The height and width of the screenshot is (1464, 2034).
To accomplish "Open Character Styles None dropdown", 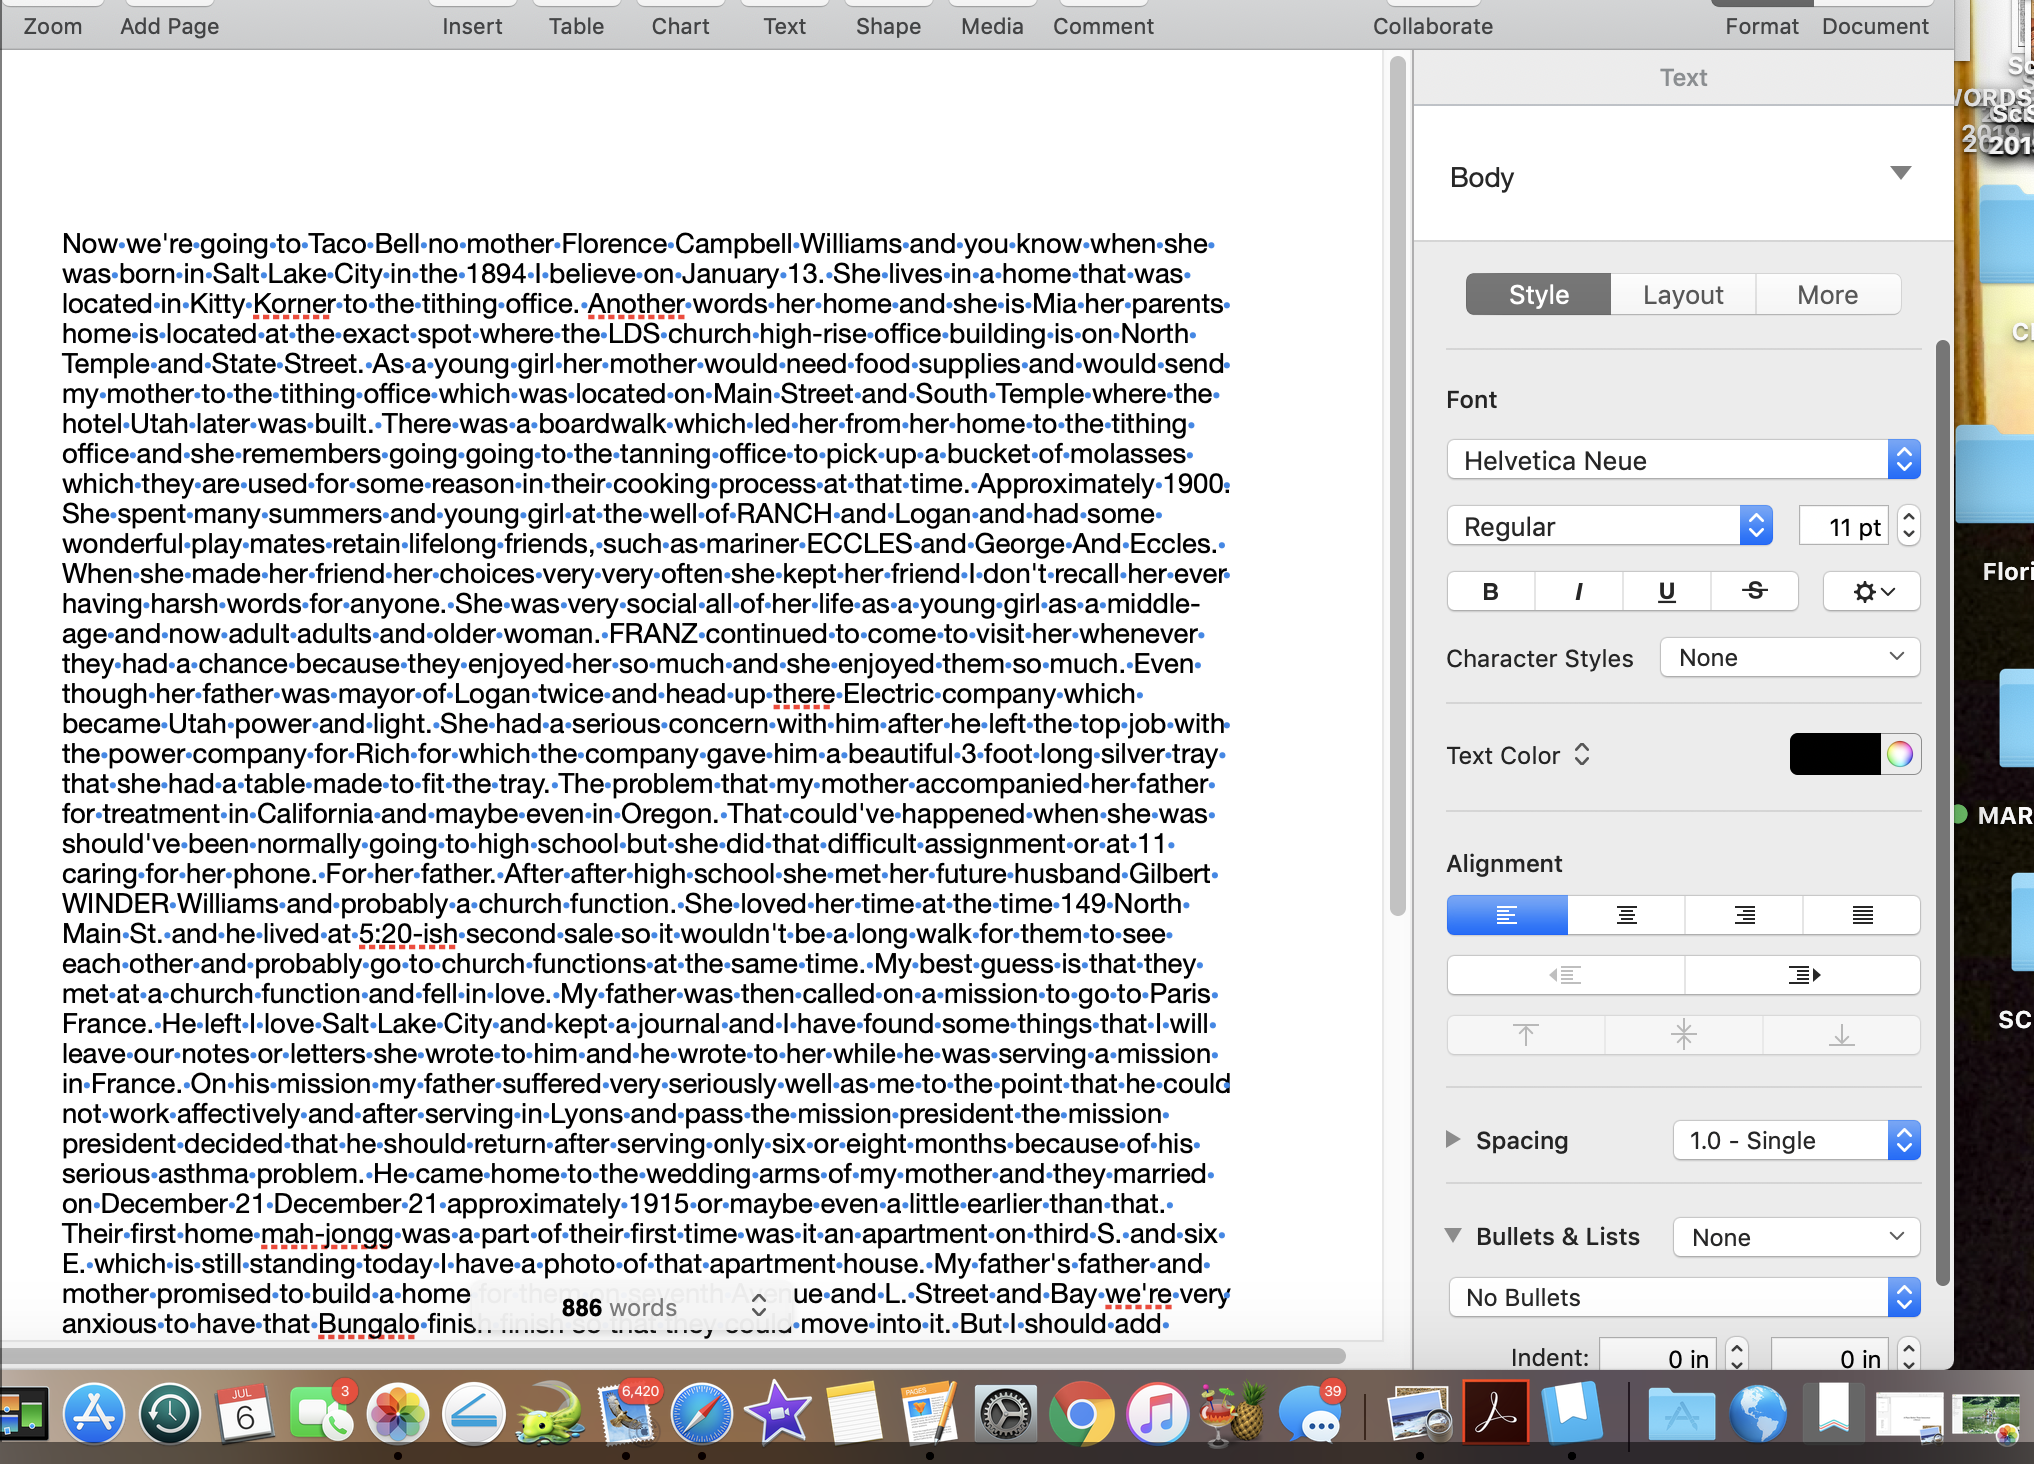I will (1789, 657).
